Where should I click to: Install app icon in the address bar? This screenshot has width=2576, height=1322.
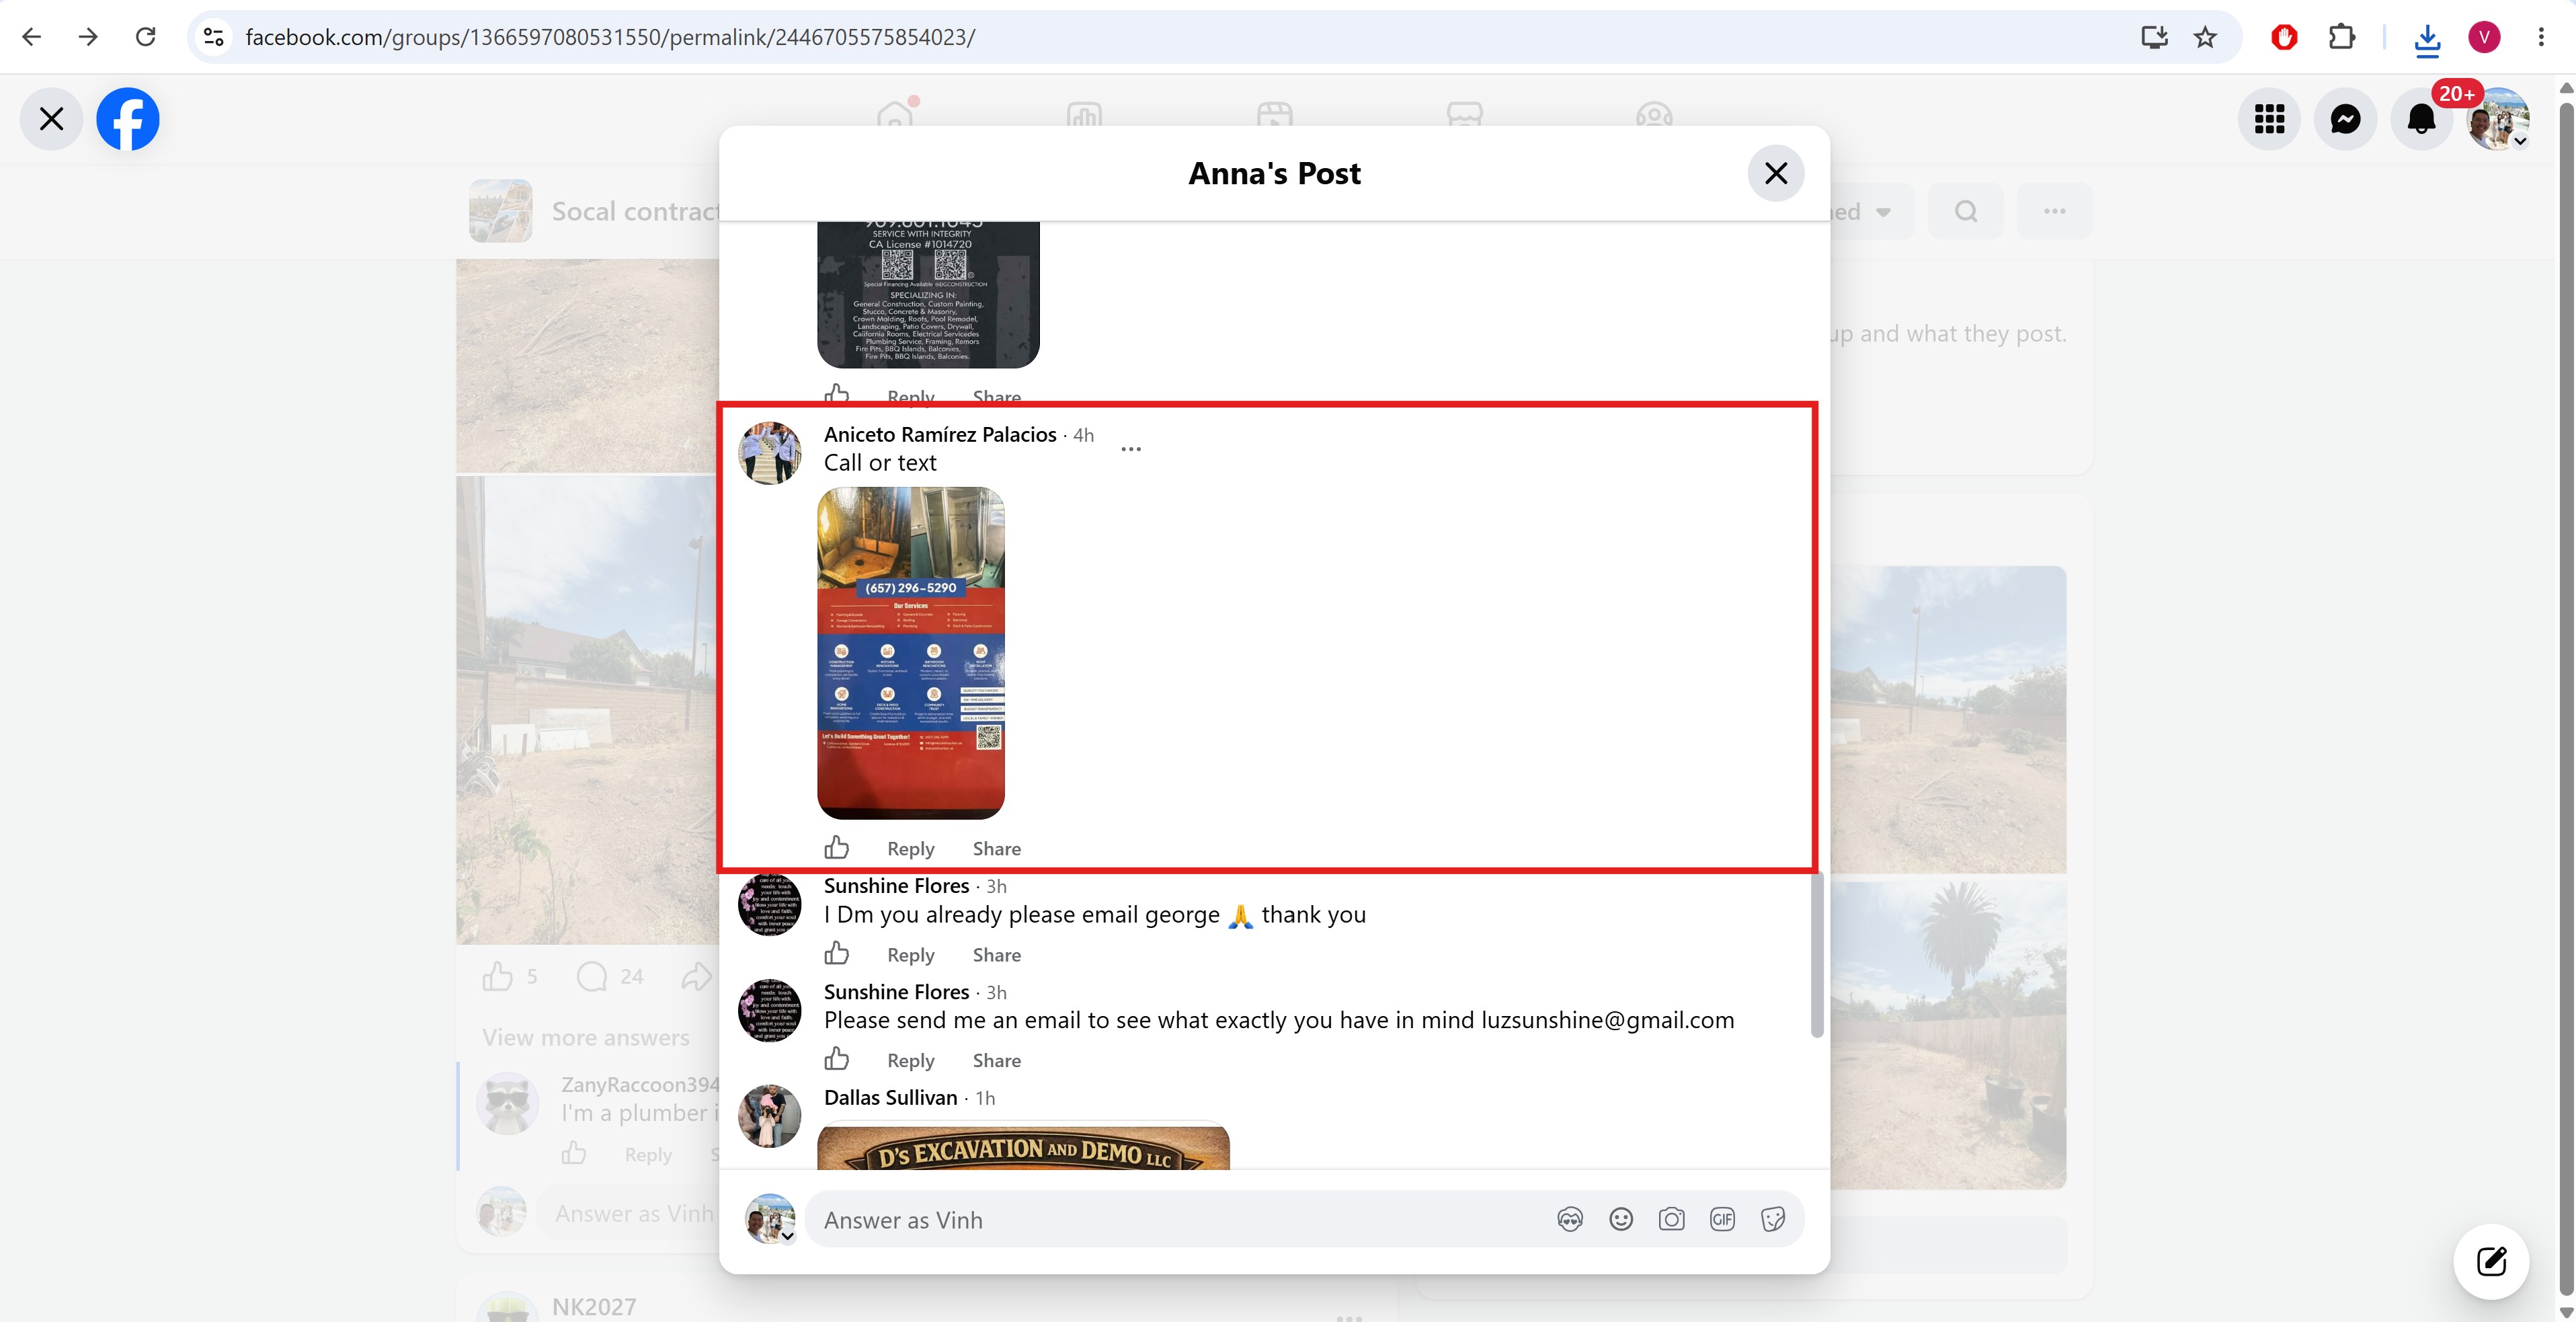tap(2154, 37)
